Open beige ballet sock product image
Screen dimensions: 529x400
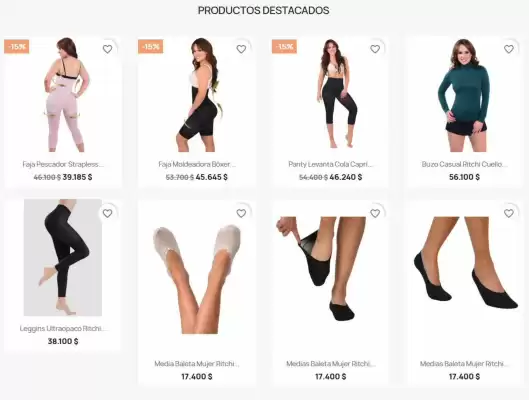click(197, 279)
